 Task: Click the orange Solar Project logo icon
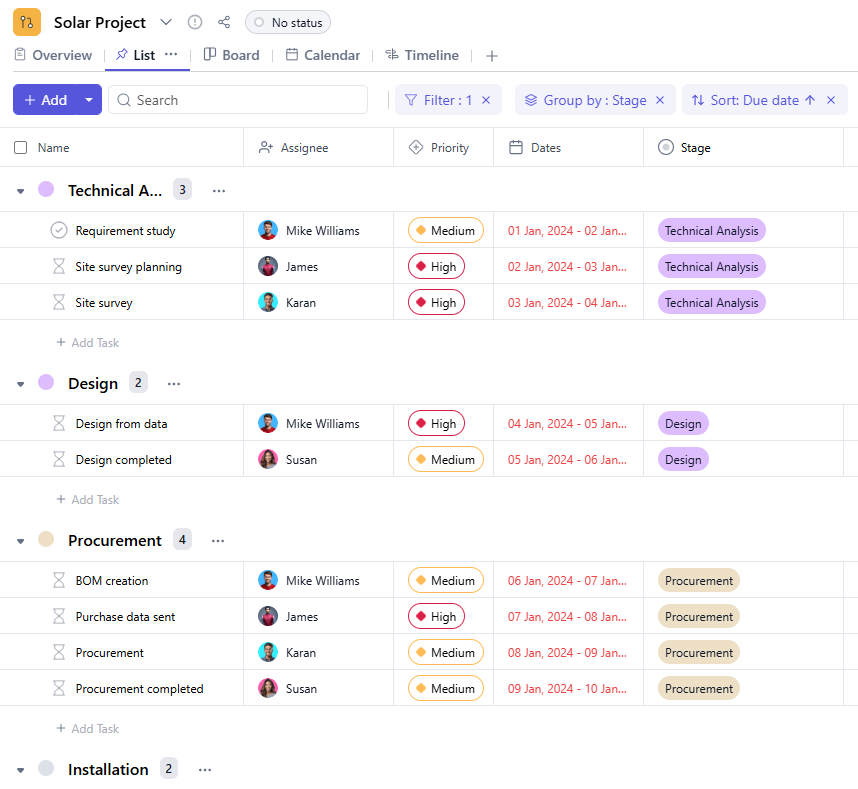[x=27, y=22]
